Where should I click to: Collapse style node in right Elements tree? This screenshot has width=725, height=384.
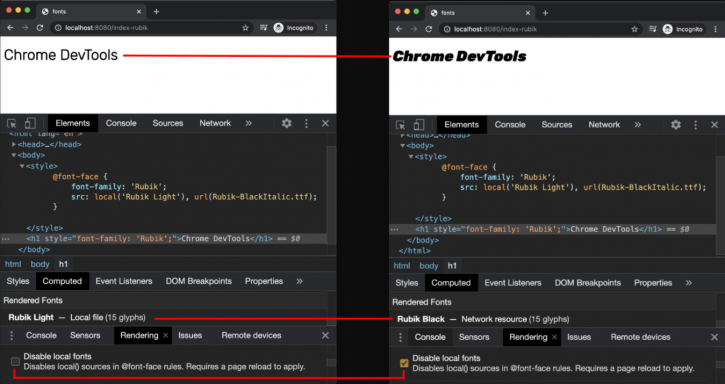tap(411, 156)
